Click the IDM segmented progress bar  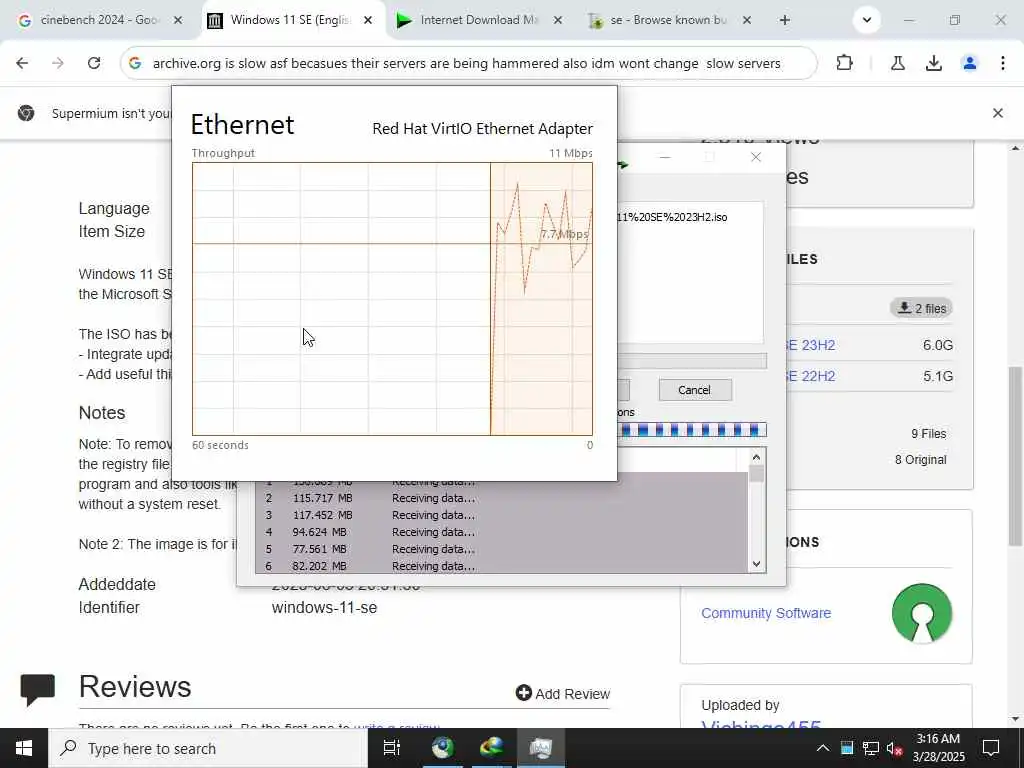(x=692, y=430)
